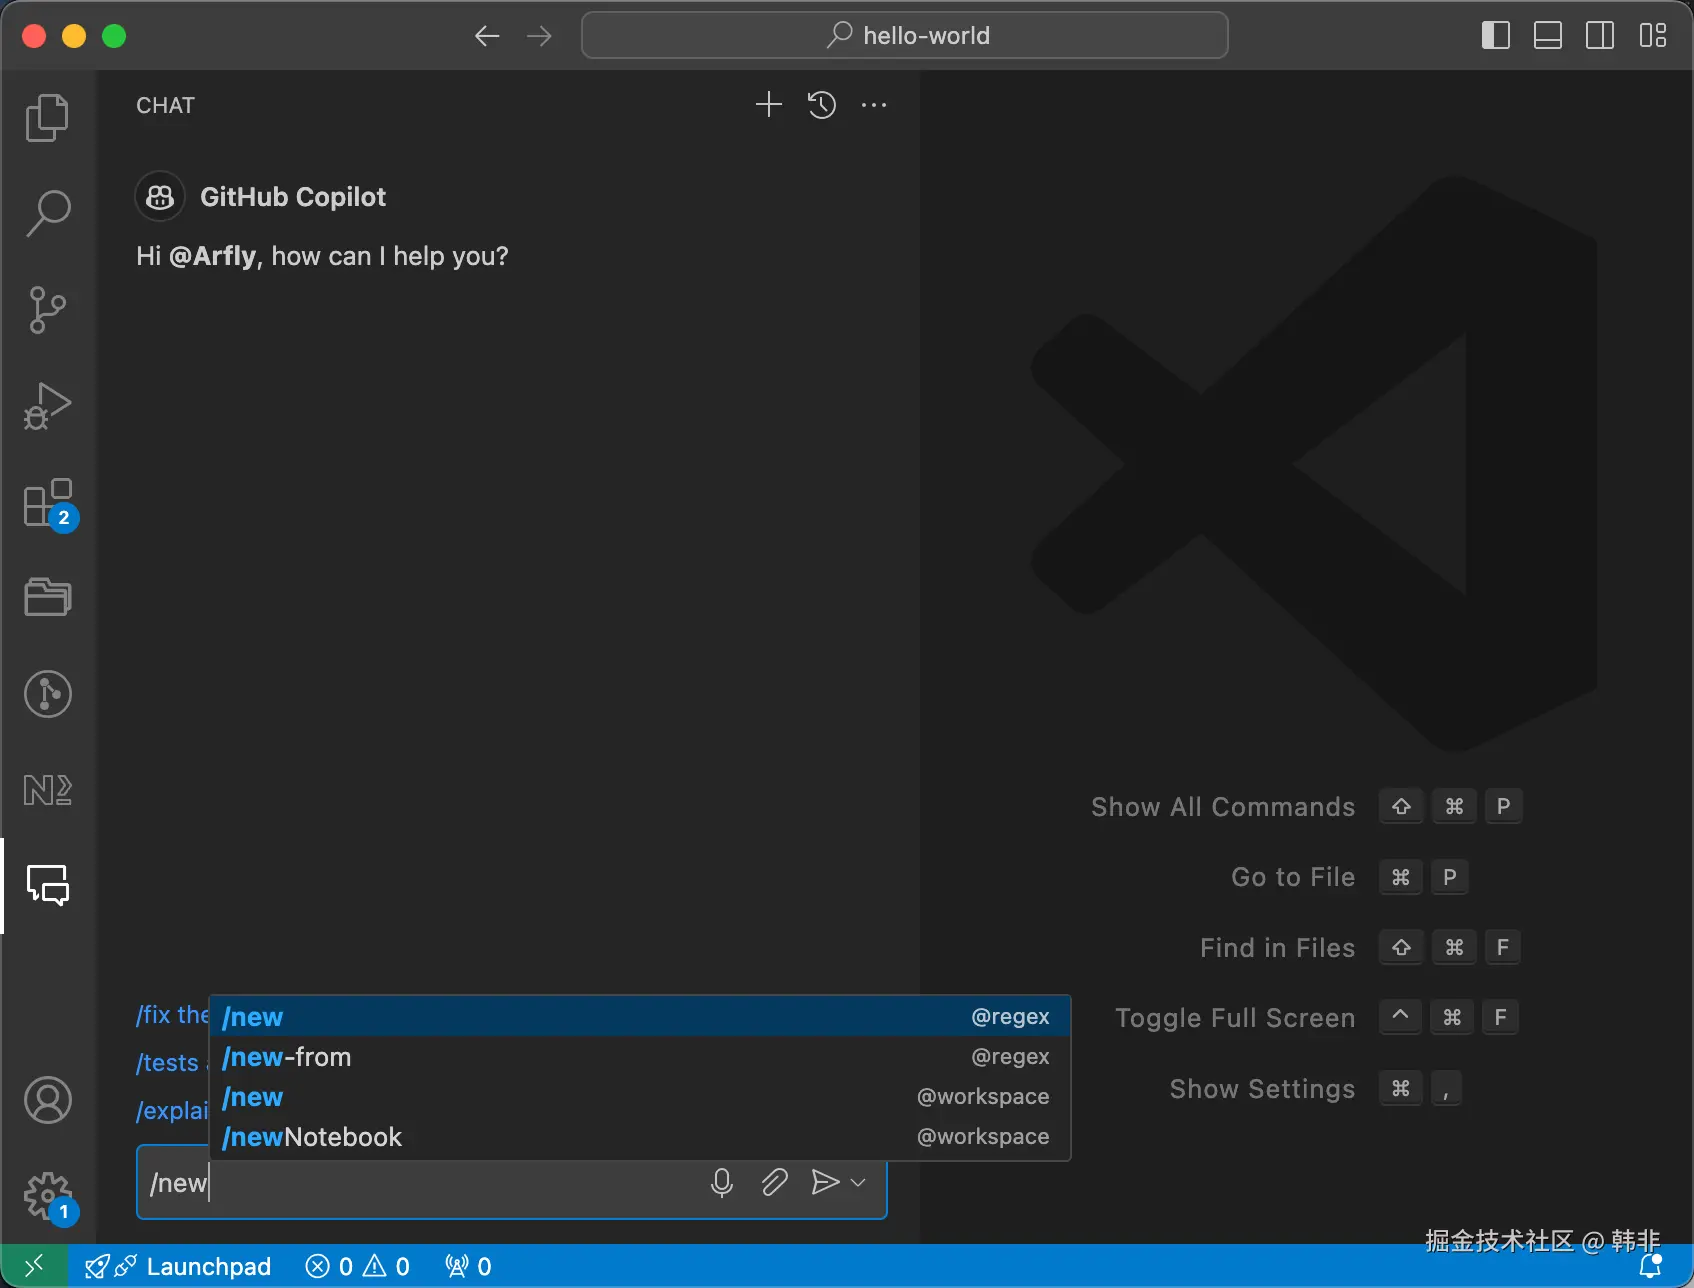Start a new chat with plus icon
This screenshot has height=1288, width=1694.
769,105
